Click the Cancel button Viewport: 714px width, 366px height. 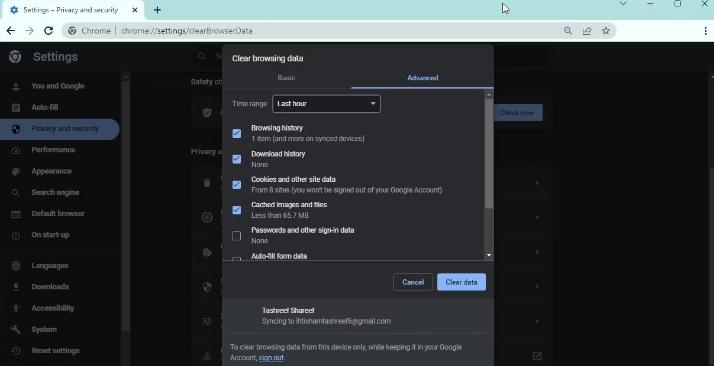413,282
